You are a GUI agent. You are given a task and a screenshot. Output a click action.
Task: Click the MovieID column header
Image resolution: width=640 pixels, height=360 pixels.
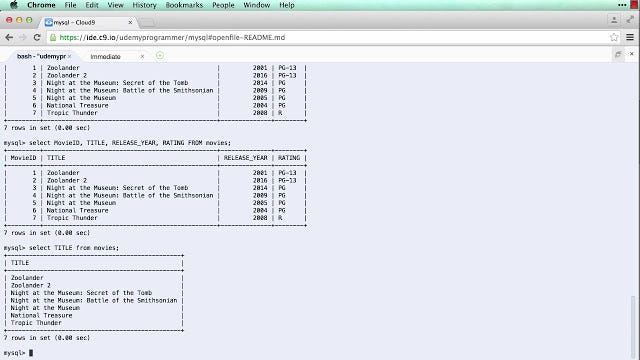click(23, 158)
